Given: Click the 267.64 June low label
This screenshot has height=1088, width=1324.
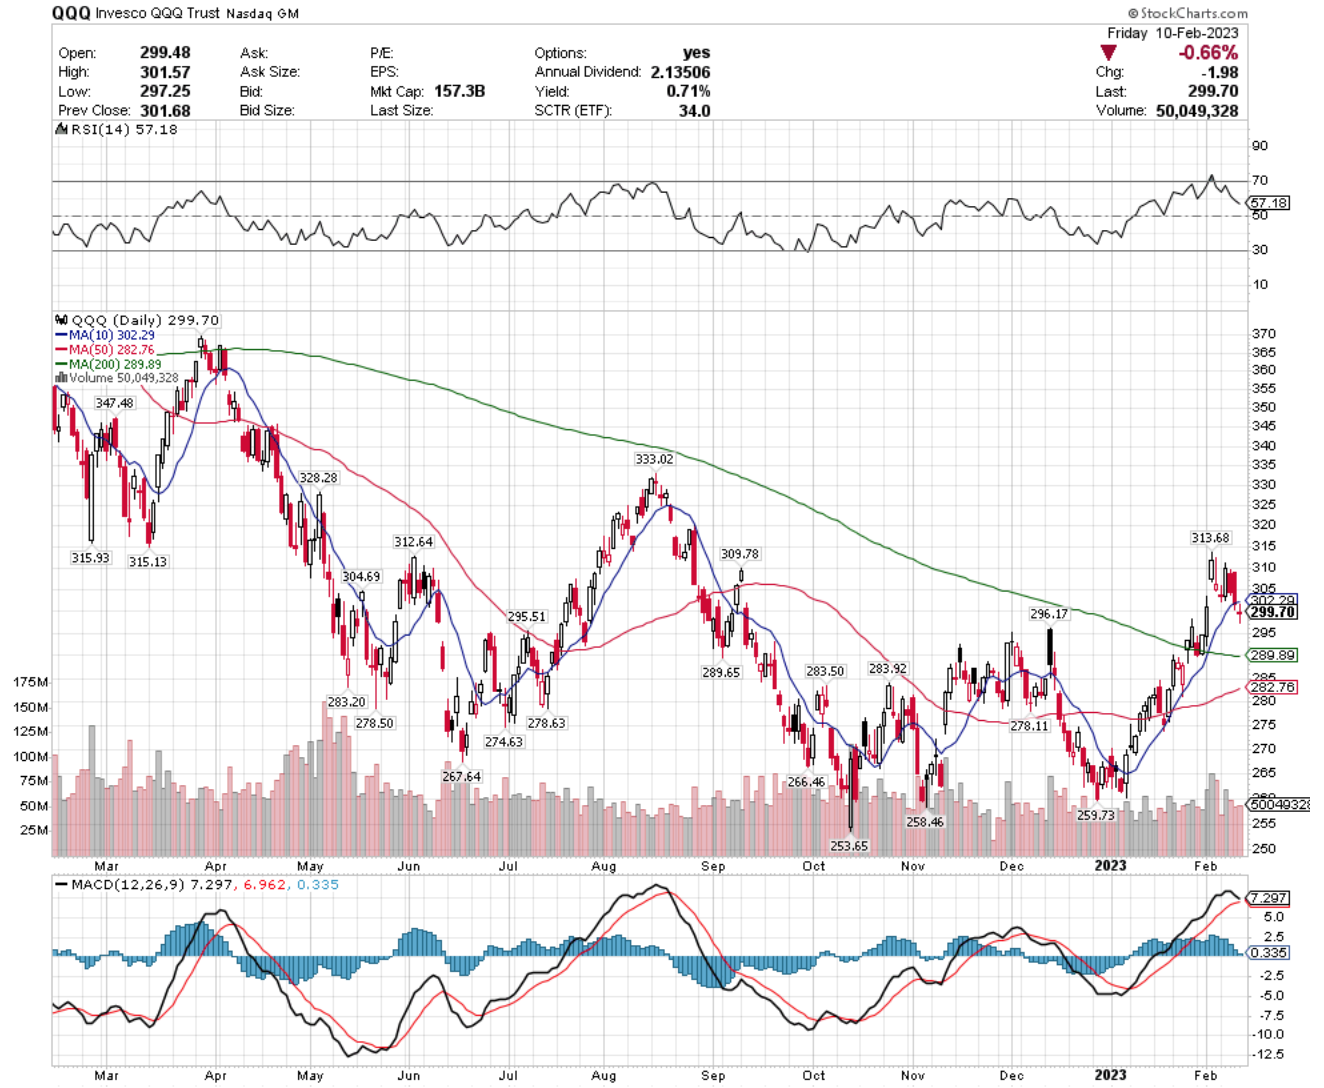Looking at the screenshot, I should 461,776.
